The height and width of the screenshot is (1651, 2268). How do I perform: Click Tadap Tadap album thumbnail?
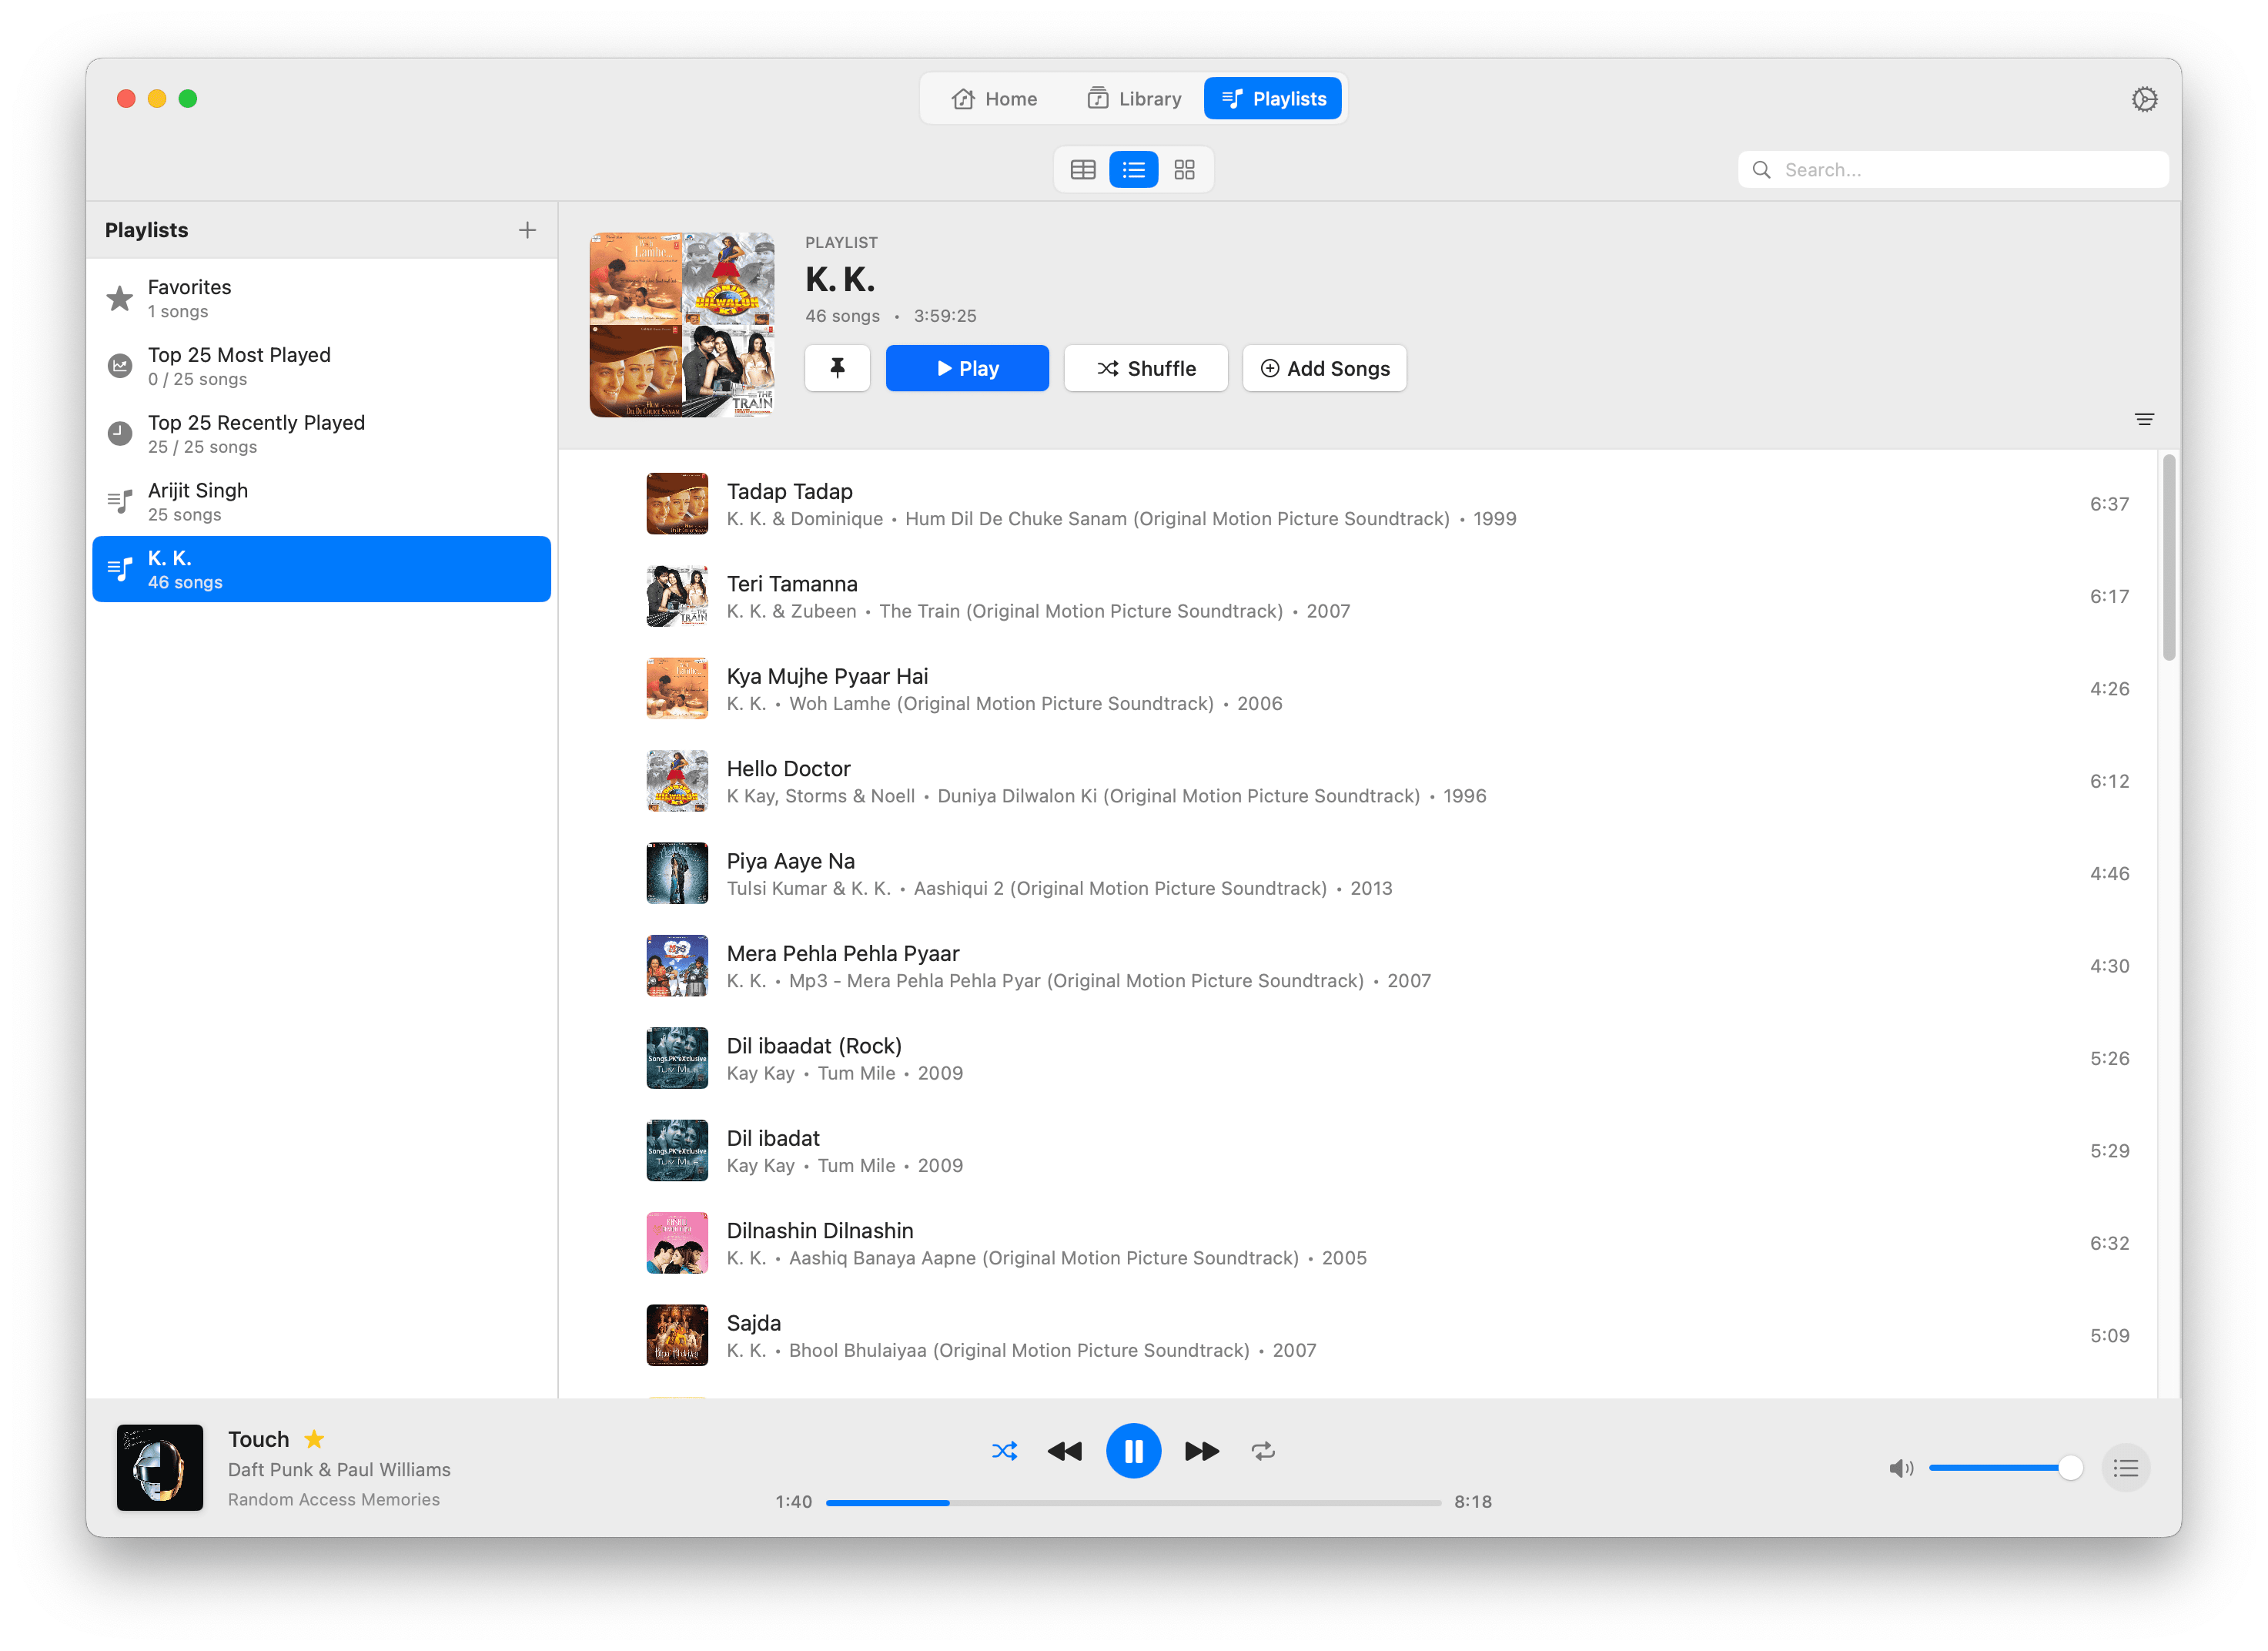point(677,504)
